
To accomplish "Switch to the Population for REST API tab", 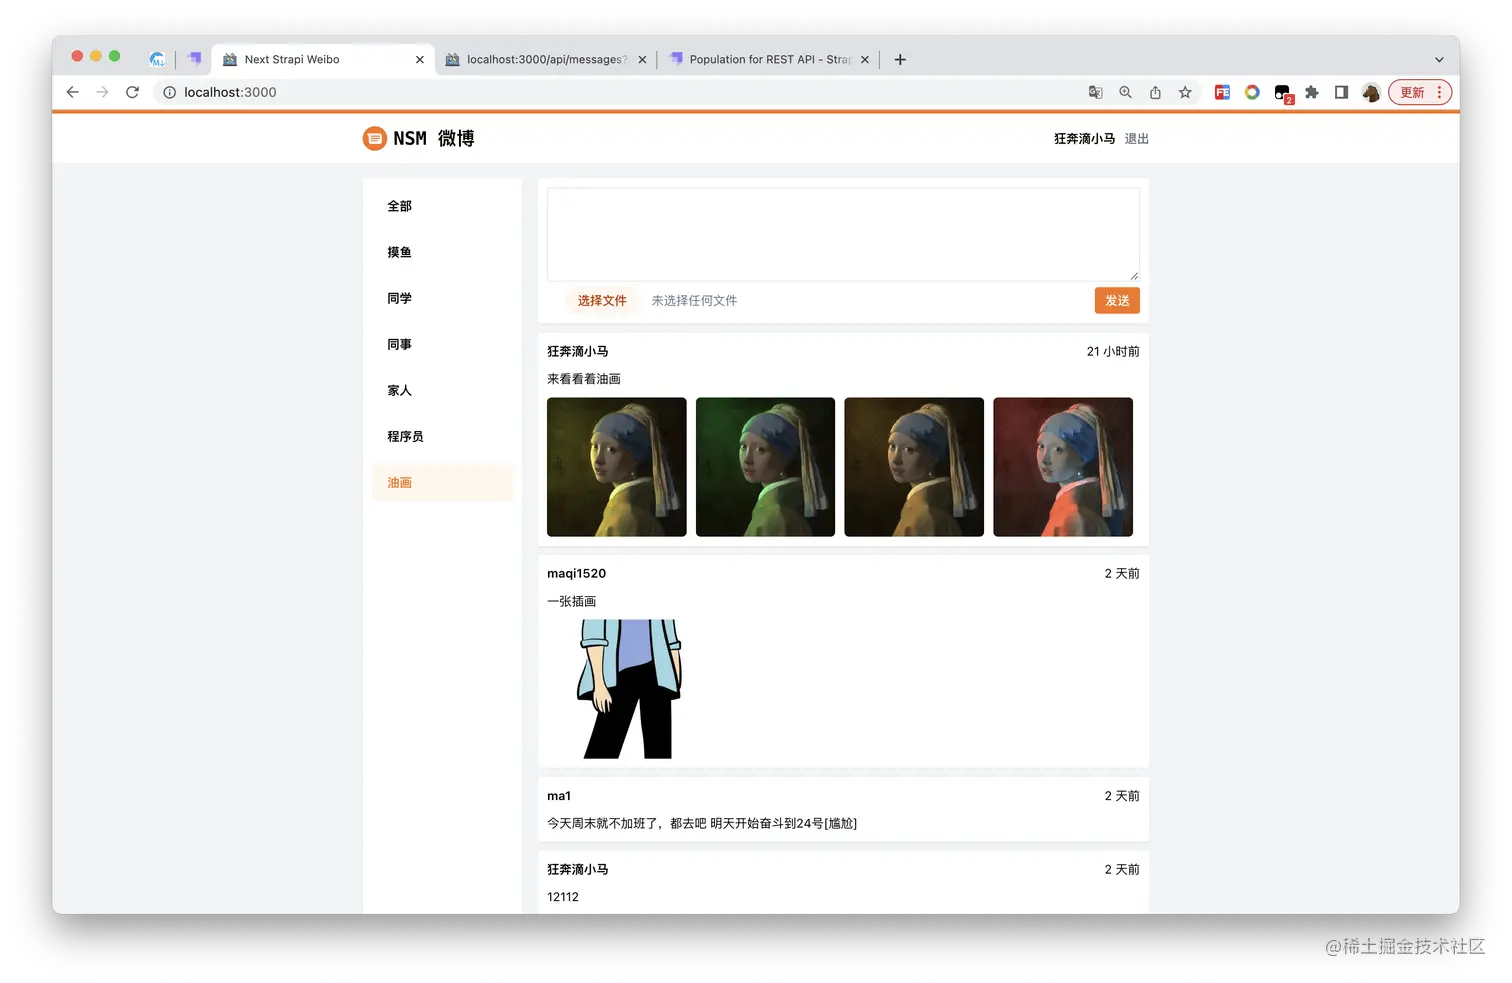I will tap(770, 59).
